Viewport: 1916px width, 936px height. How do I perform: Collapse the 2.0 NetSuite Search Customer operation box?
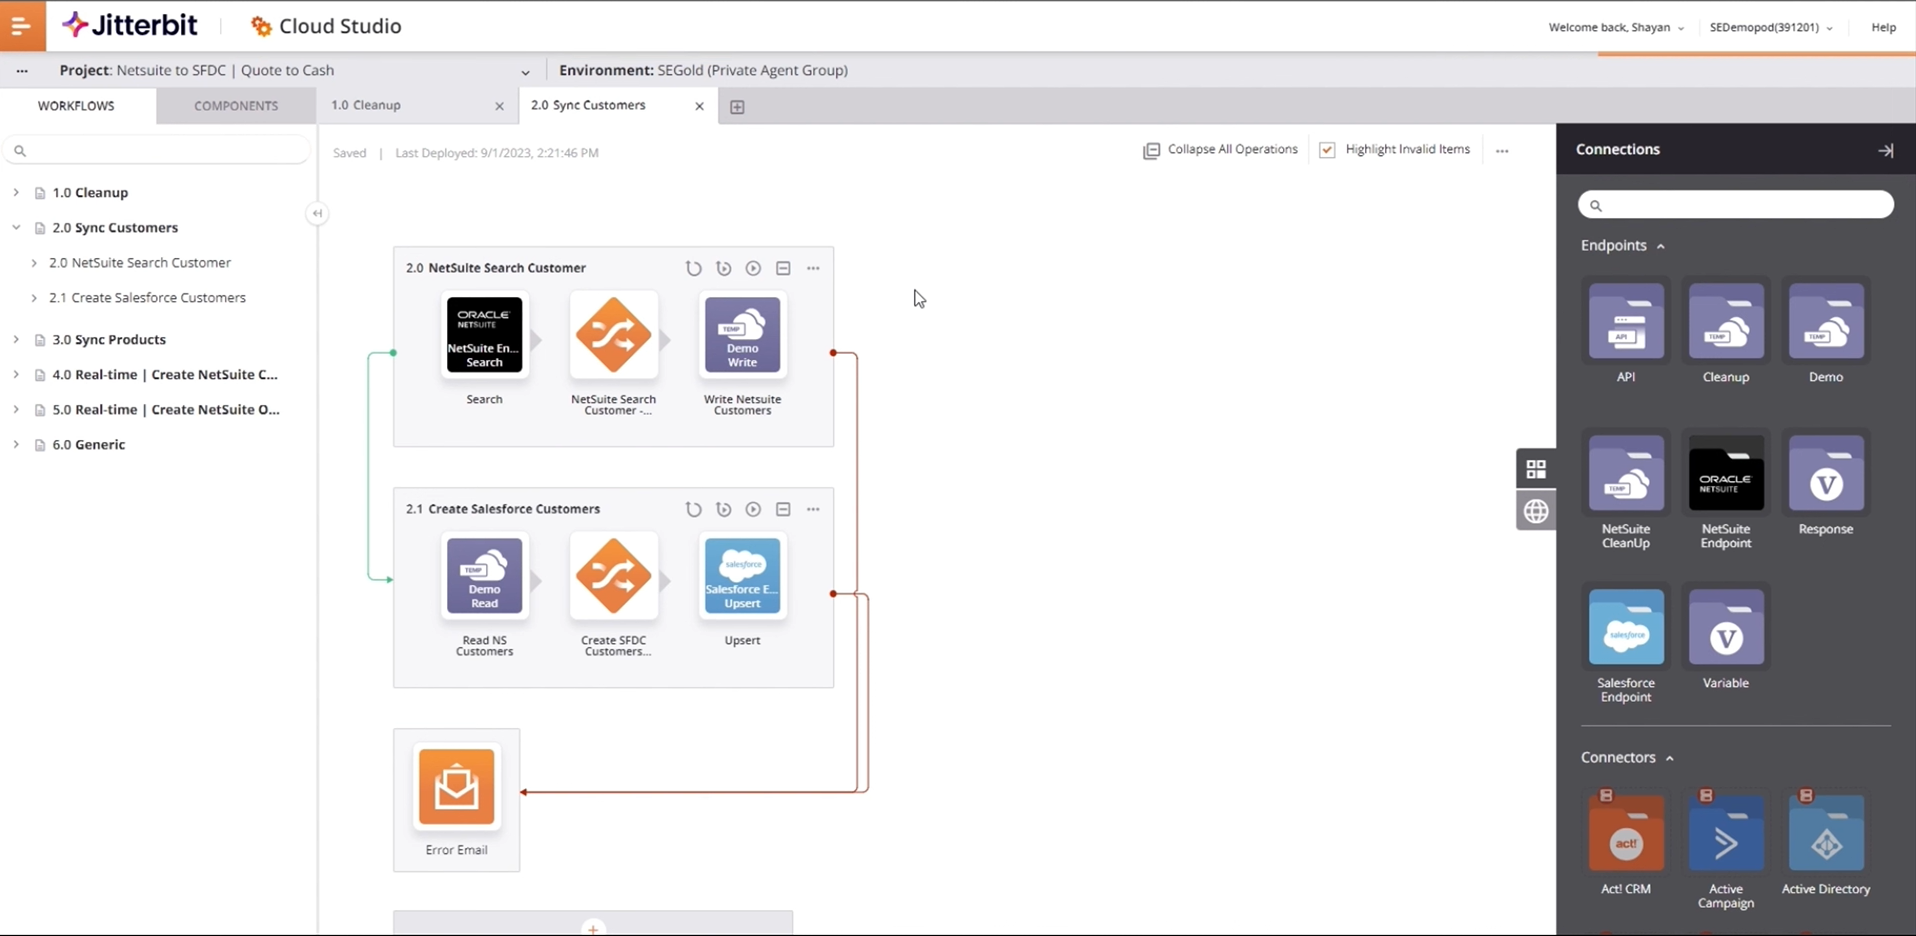point(783,268)
